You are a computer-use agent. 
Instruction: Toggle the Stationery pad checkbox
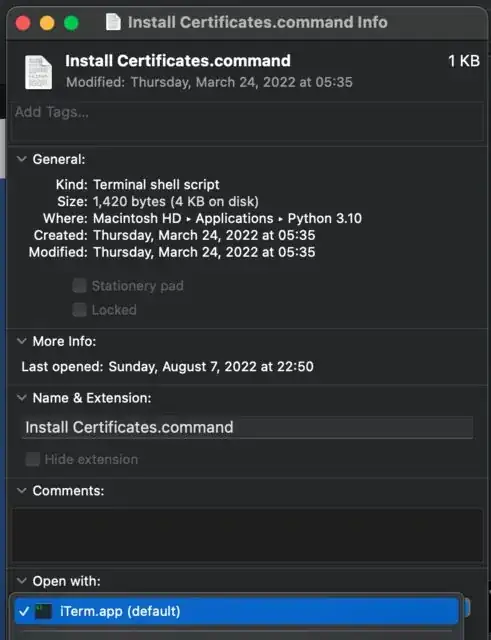click(79, 286)
